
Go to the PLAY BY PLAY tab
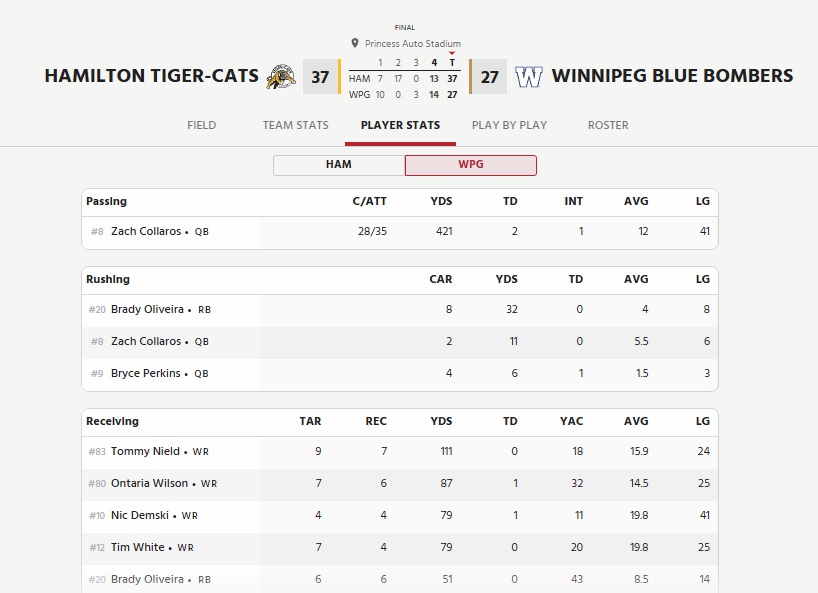[509, 125]
